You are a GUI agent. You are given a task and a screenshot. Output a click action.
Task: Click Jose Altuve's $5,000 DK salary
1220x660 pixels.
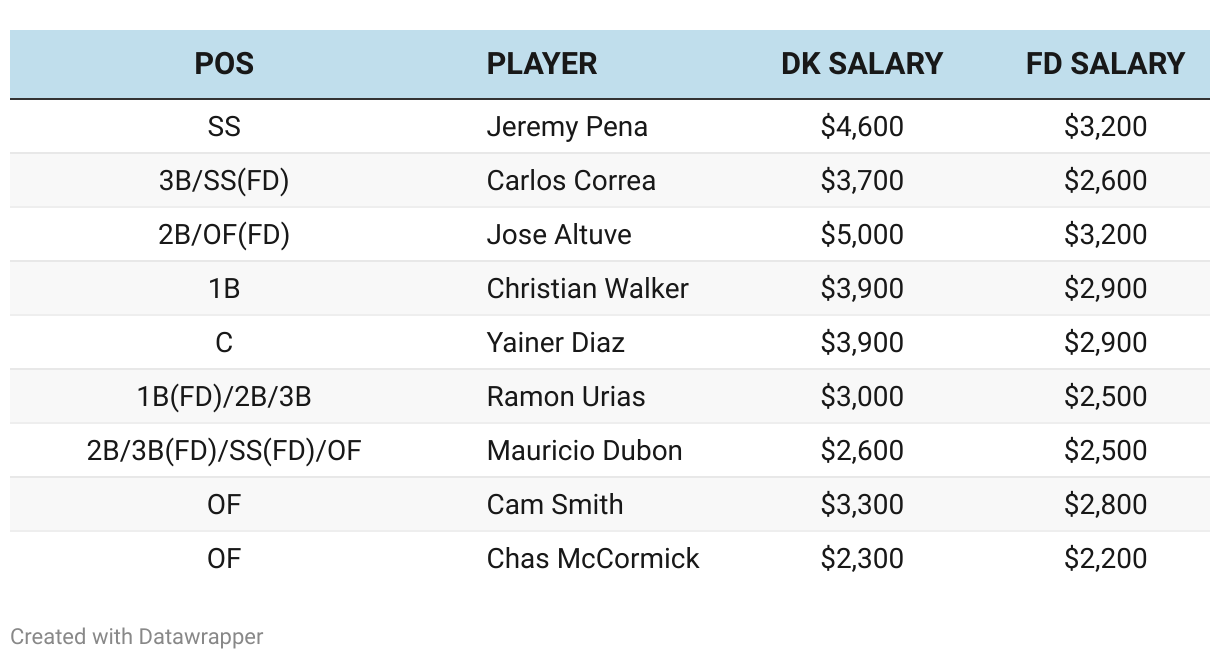(x=862, y=235)
